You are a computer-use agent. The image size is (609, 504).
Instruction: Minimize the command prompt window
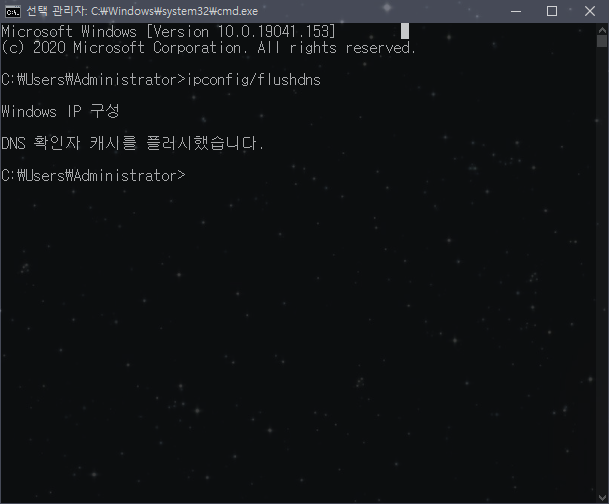516,11
